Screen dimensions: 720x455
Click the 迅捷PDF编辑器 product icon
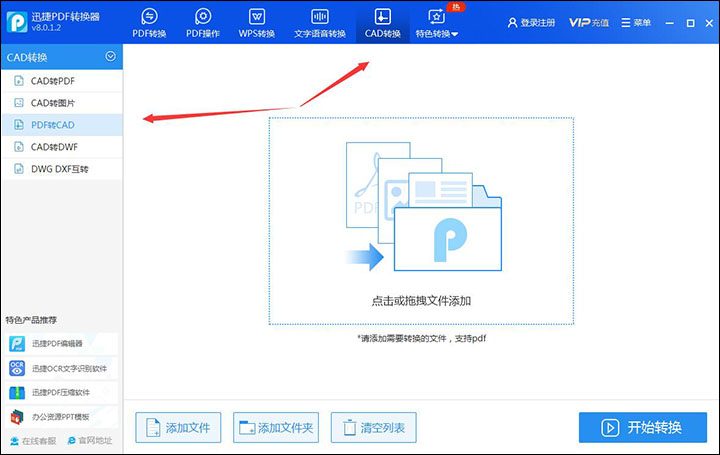(x=17, y=343)
